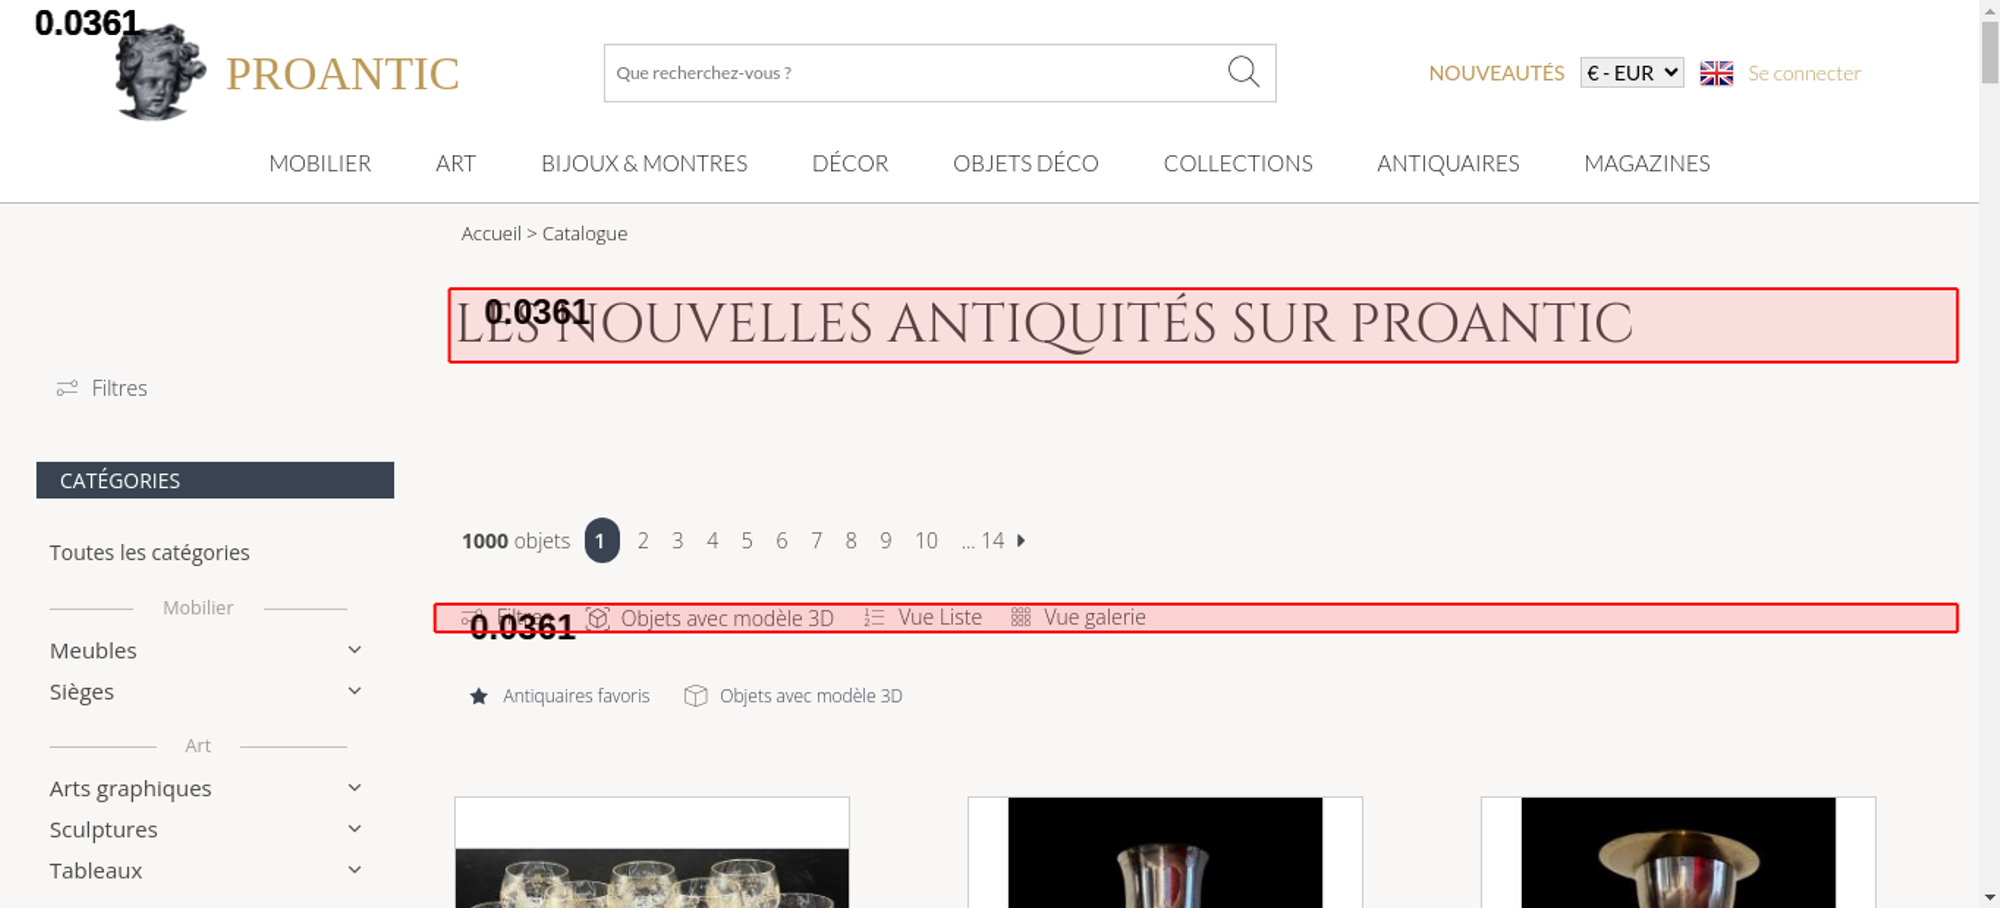The width and height of the screenshot is (2000, 908).
Task: Go to page 7
Action: (817, 541)
